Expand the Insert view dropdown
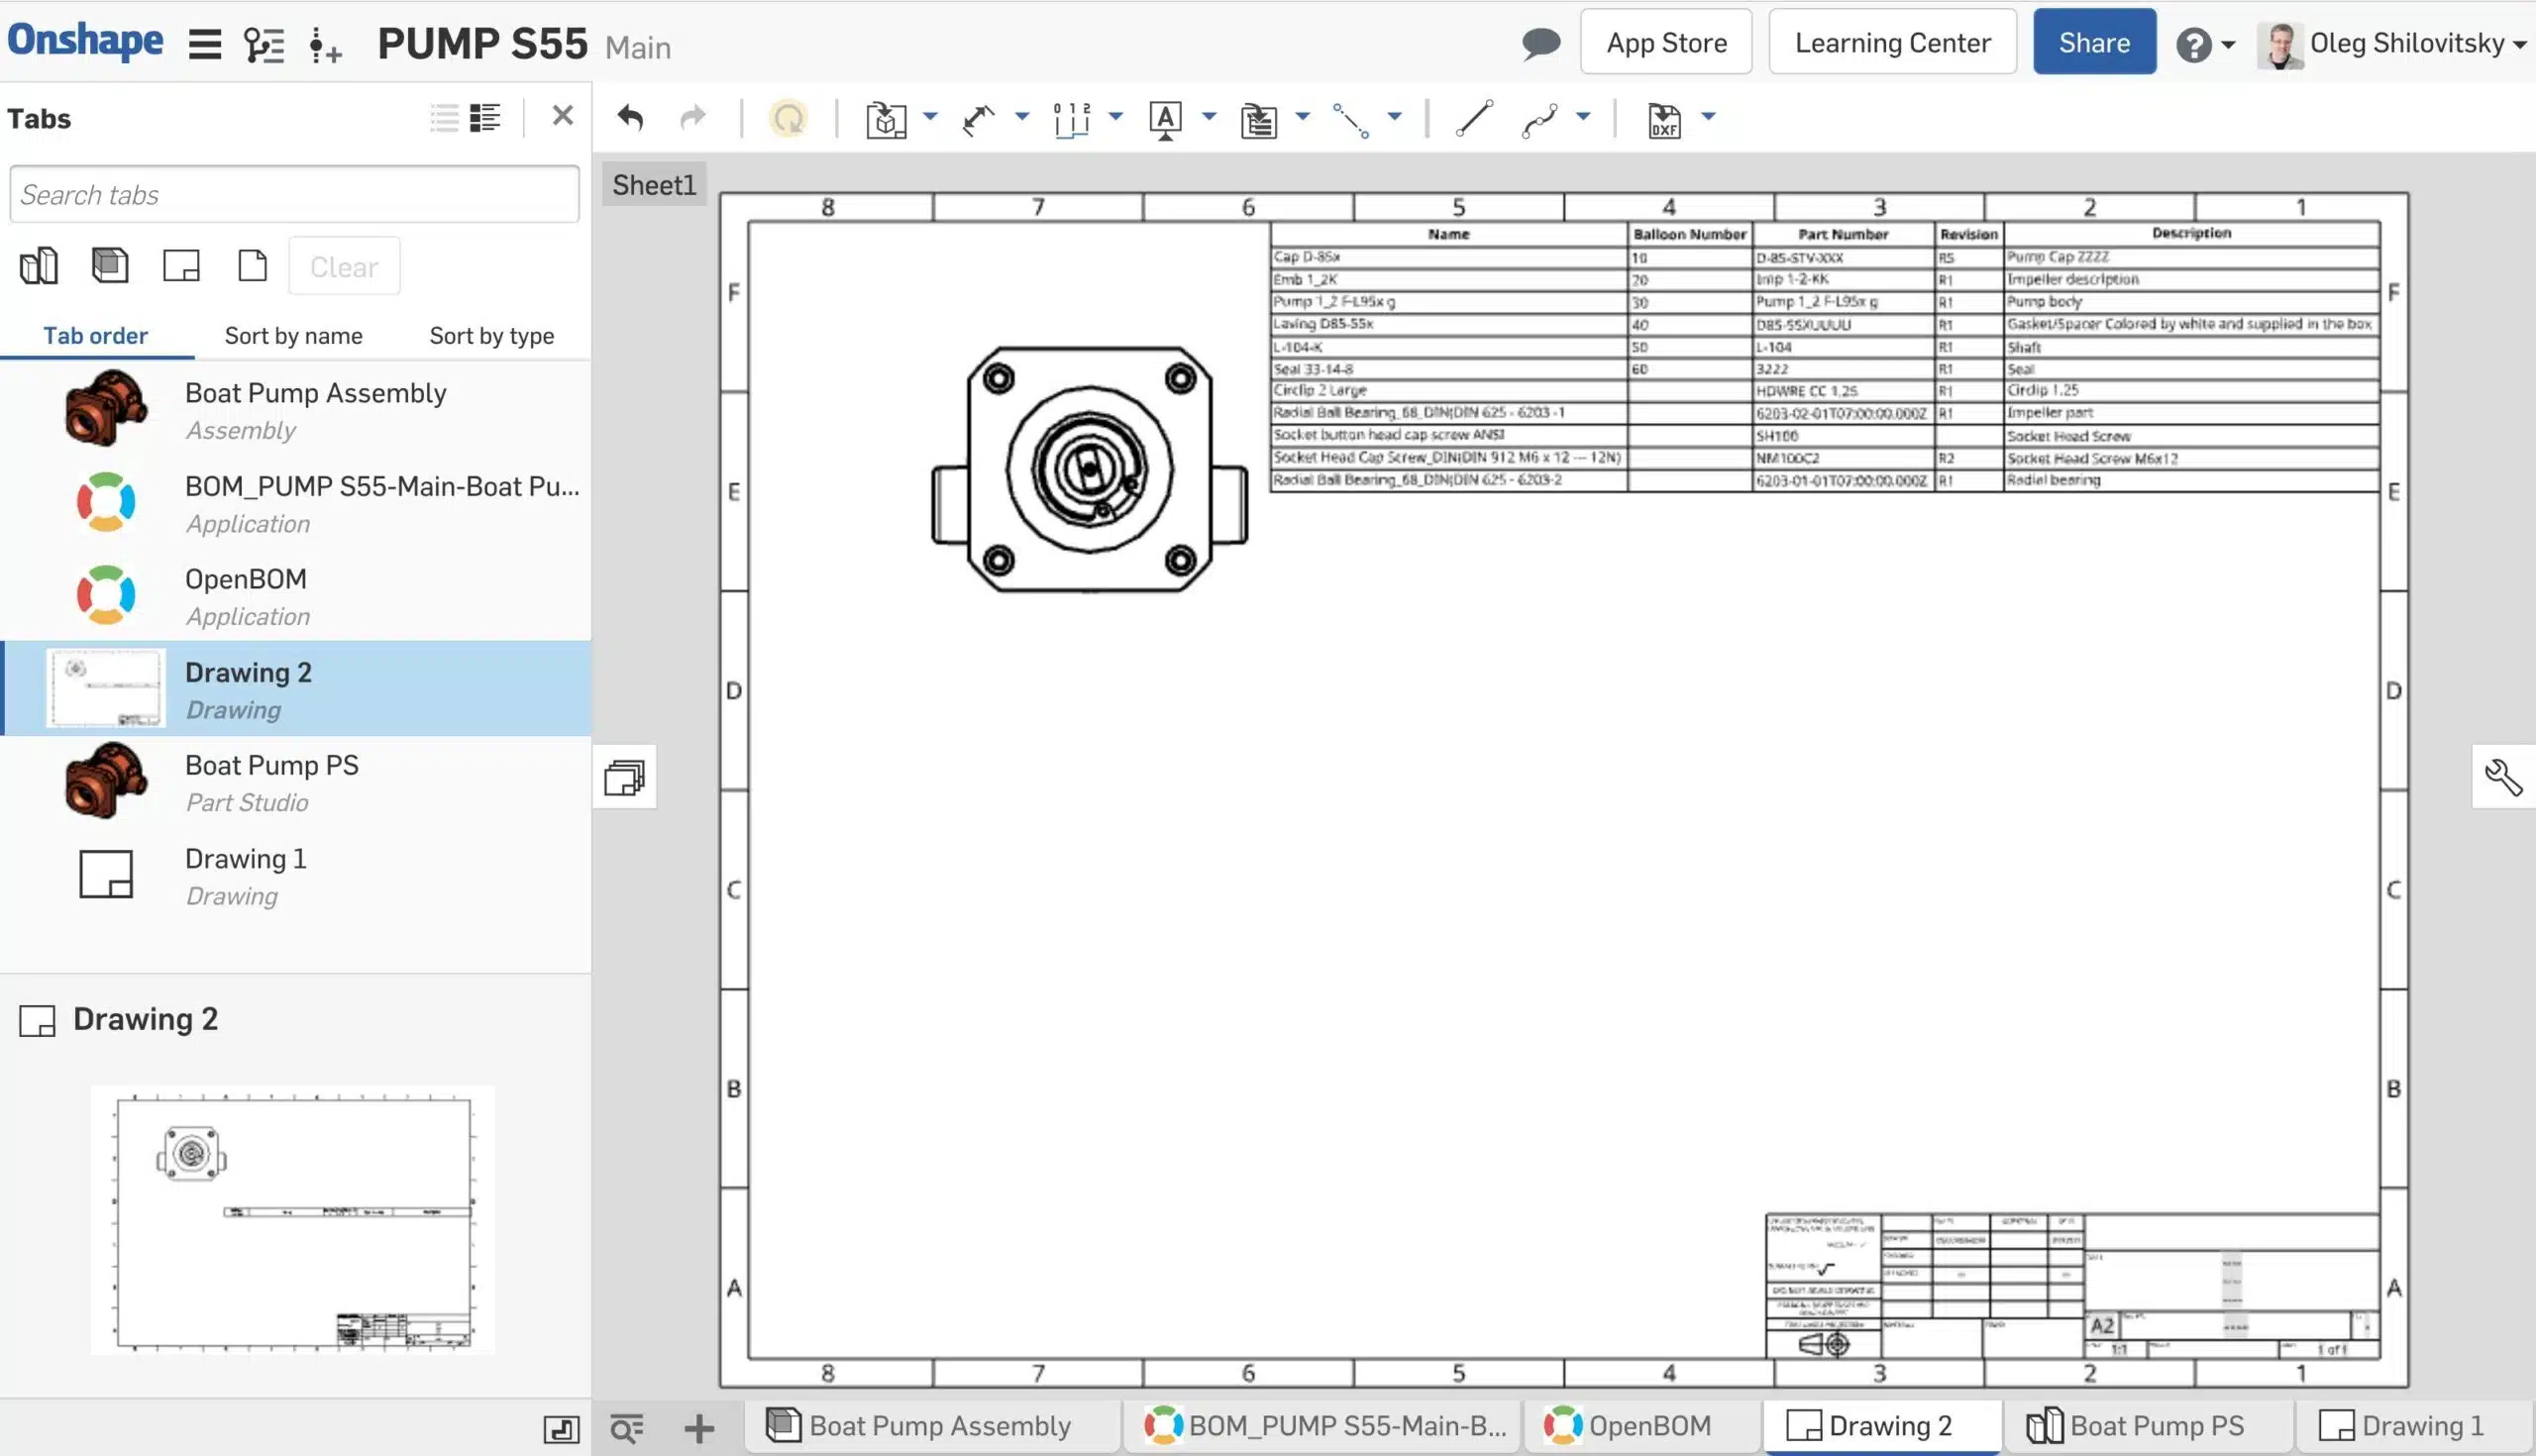Viewport: 2536px width, 1456px height. click(930, 117)
